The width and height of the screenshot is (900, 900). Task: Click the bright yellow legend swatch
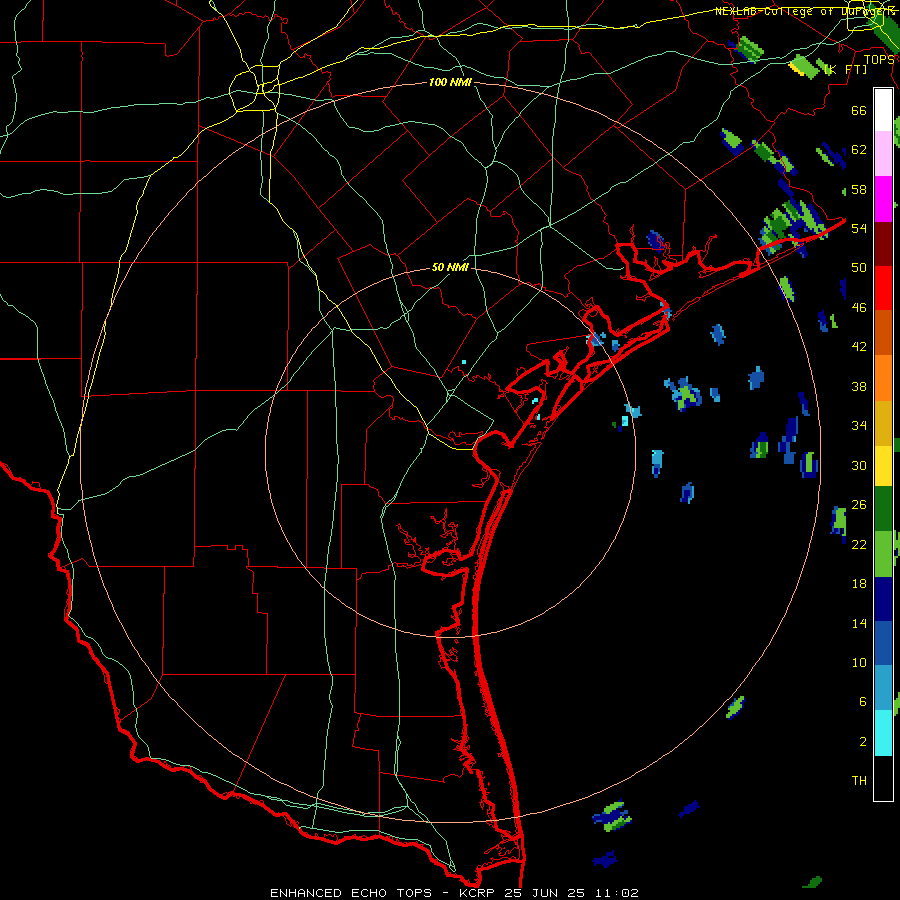[883, 466]
